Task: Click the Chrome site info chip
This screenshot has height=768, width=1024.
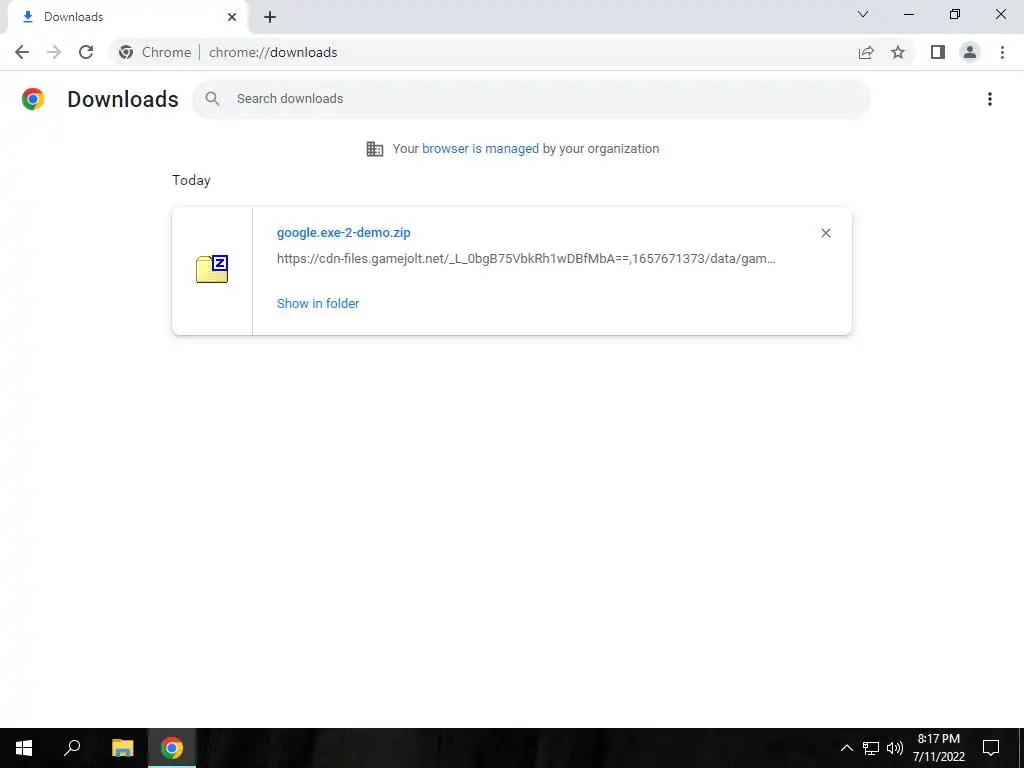Action: (155, 52)
